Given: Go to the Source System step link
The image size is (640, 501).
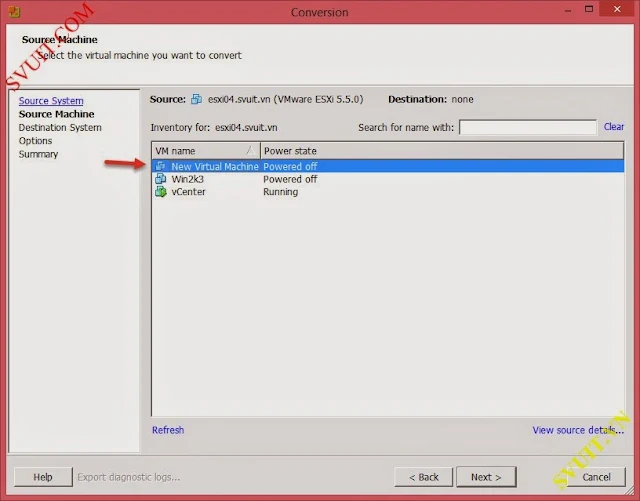Looking at the screenshot, I should click(51, 100).
